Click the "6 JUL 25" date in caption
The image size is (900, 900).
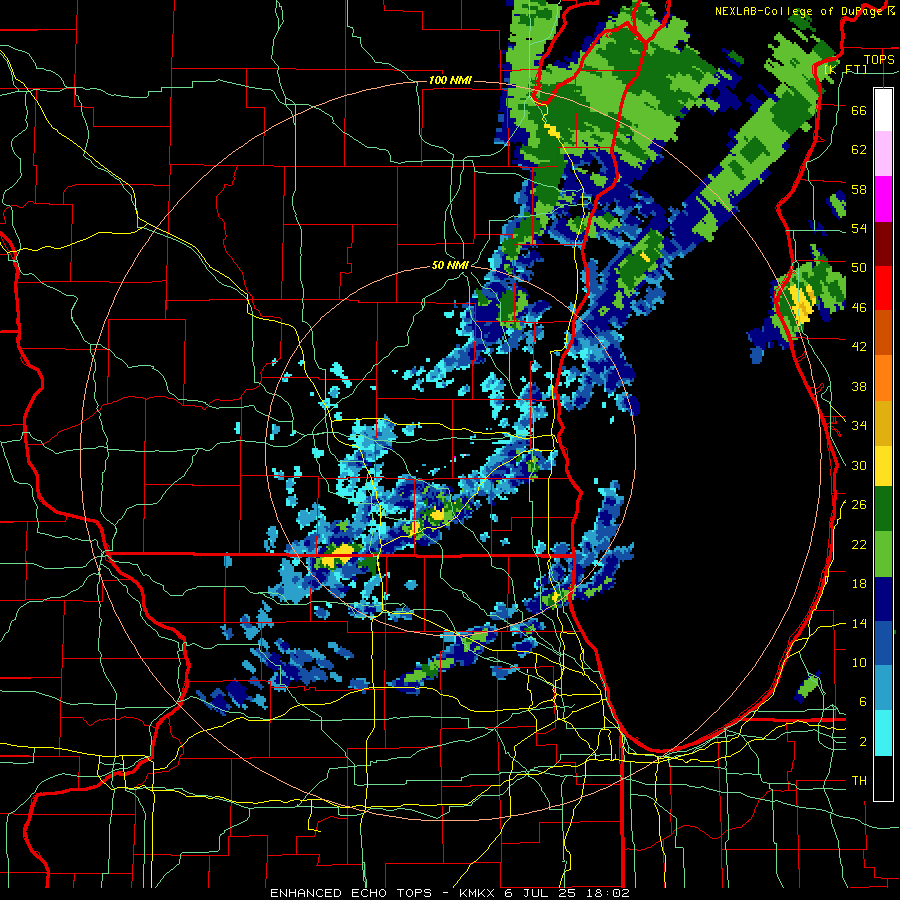click(541, 893)
